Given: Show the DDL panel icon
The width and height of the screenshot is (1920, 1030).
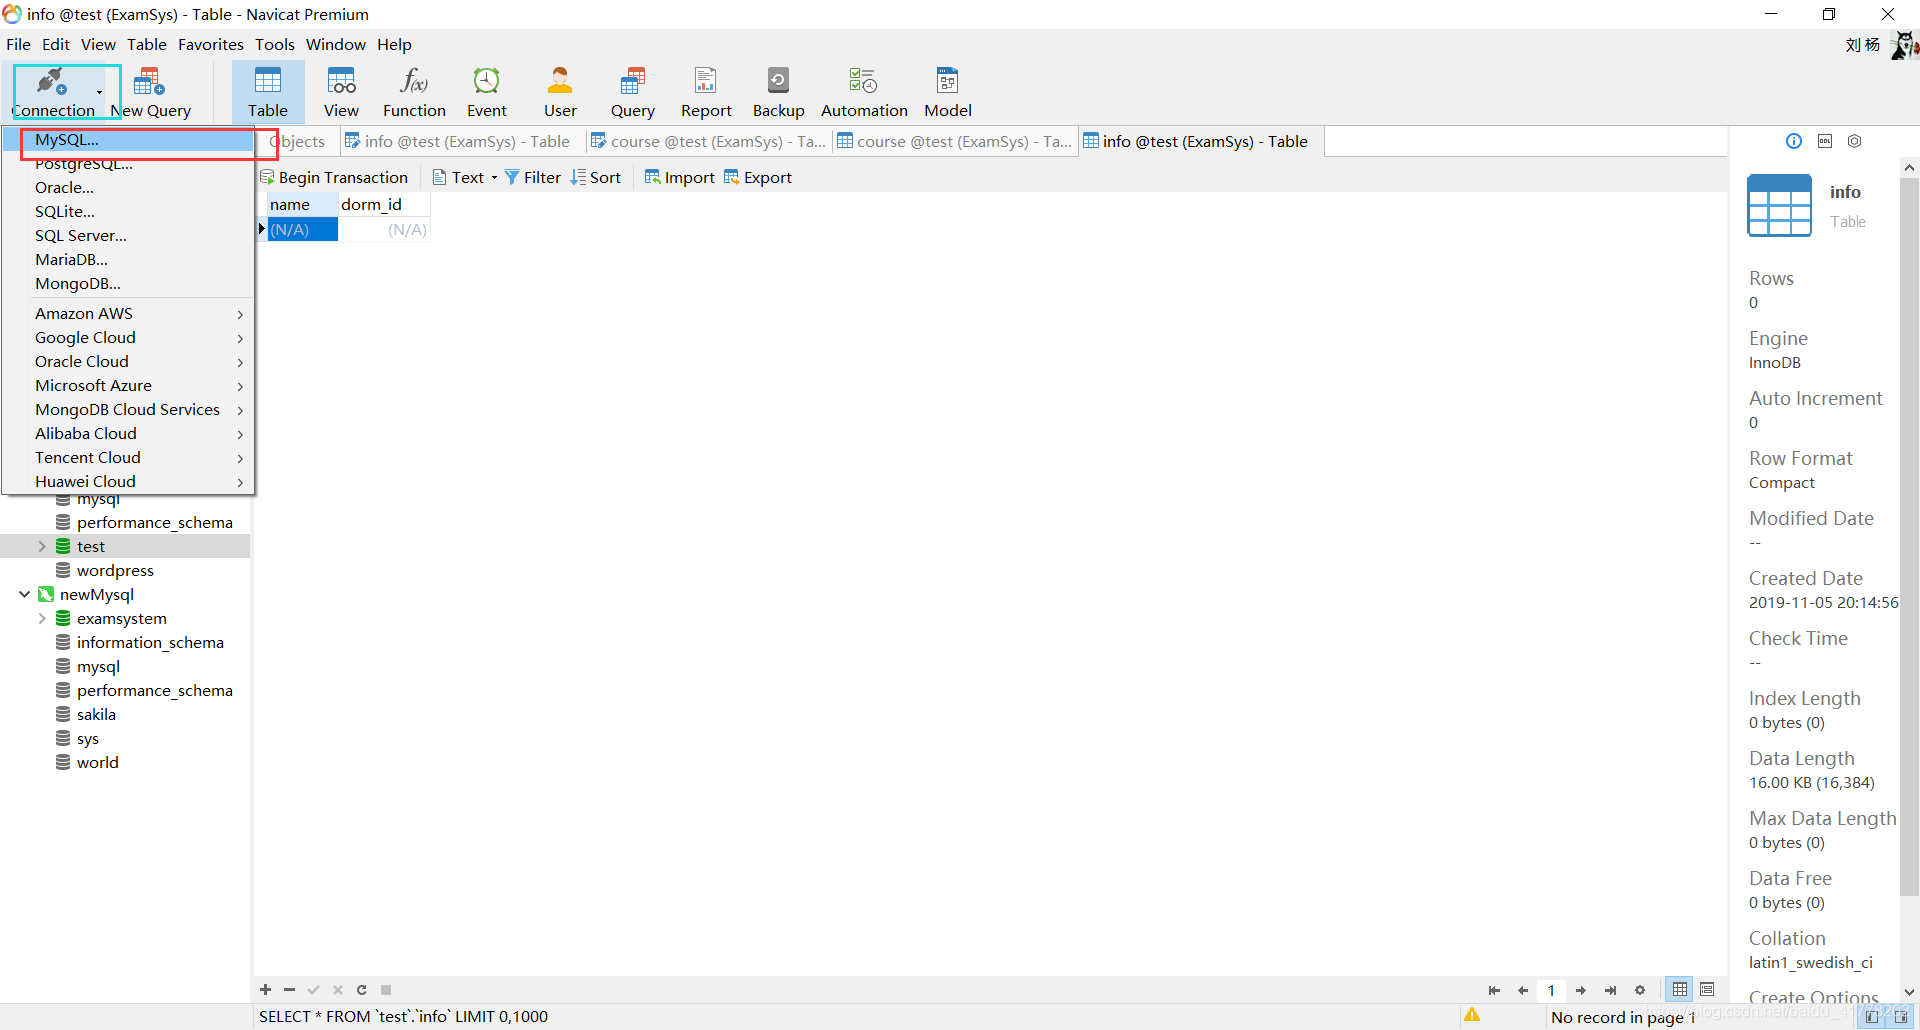Looking at the screenshot, I should click(x=1825, y=141).
